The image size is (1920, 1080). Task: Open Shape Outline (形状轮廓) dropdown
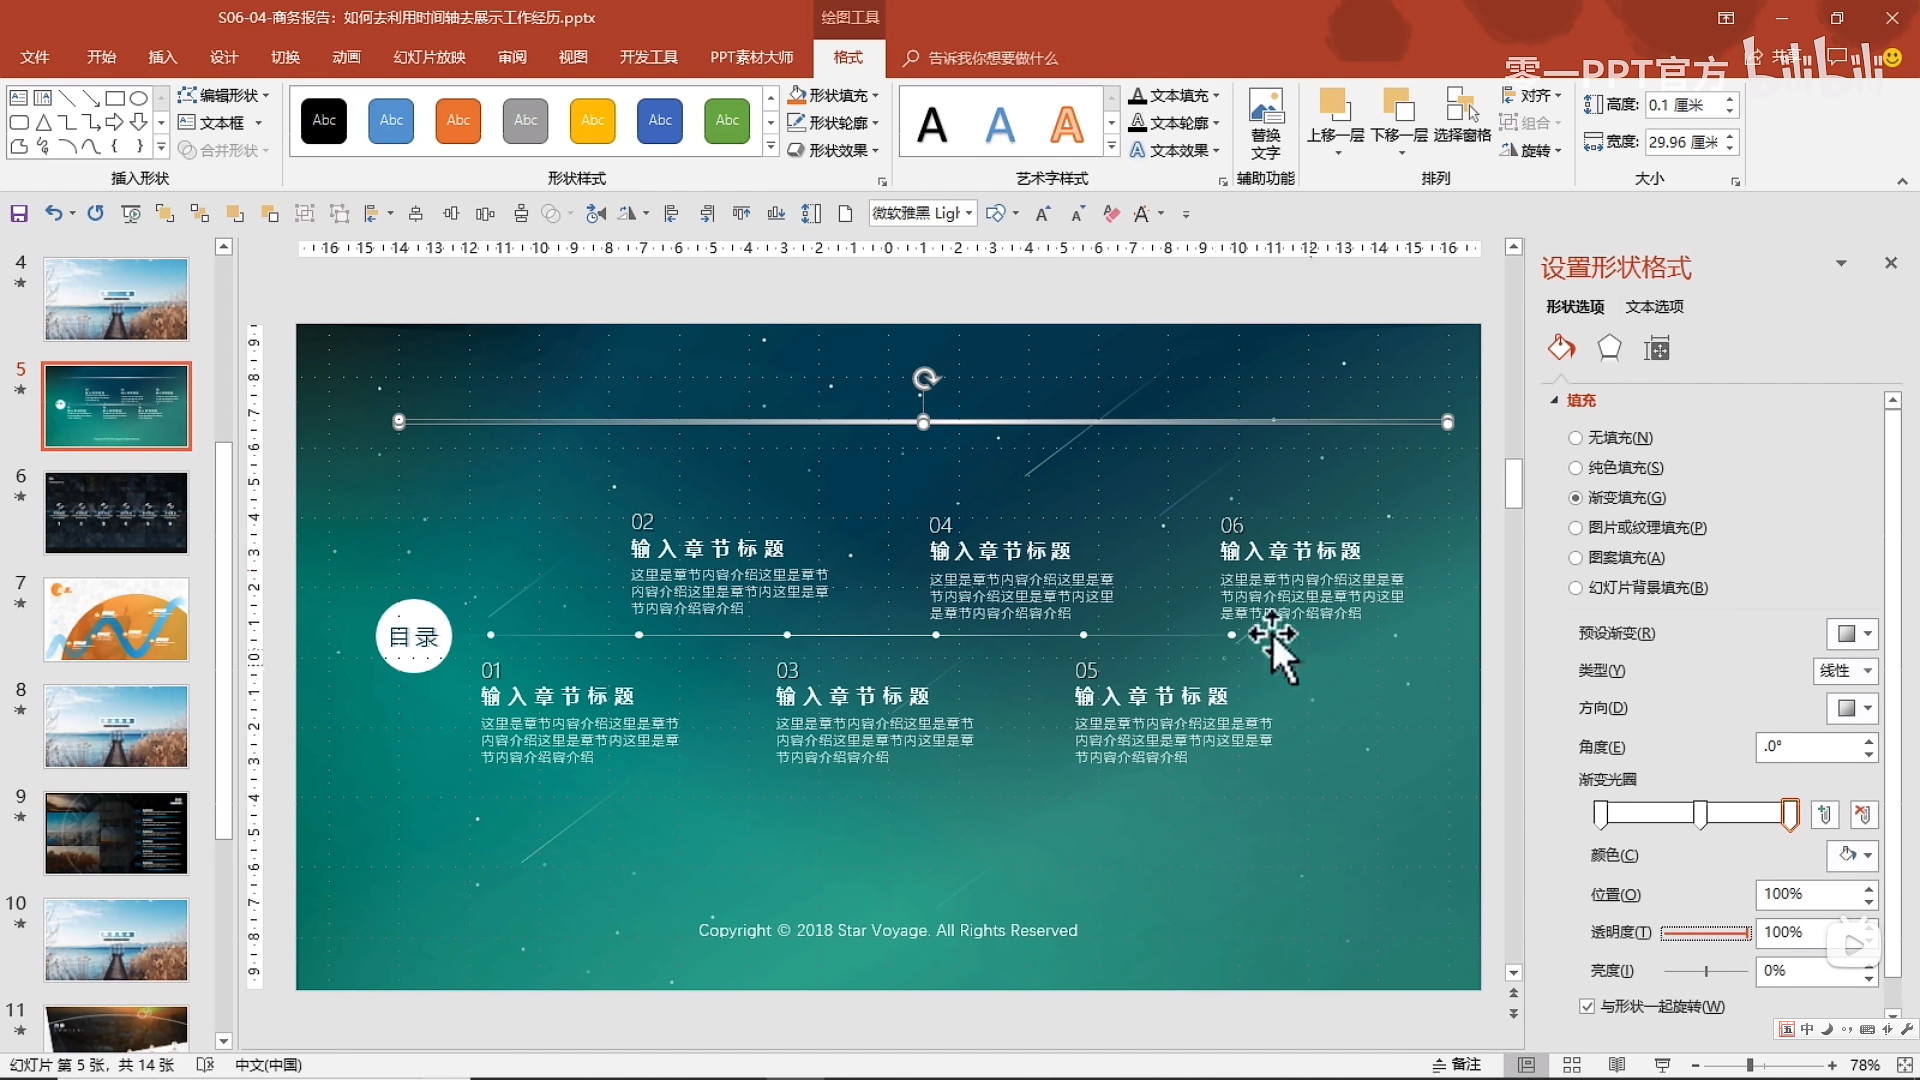click(x=833, y=122)
